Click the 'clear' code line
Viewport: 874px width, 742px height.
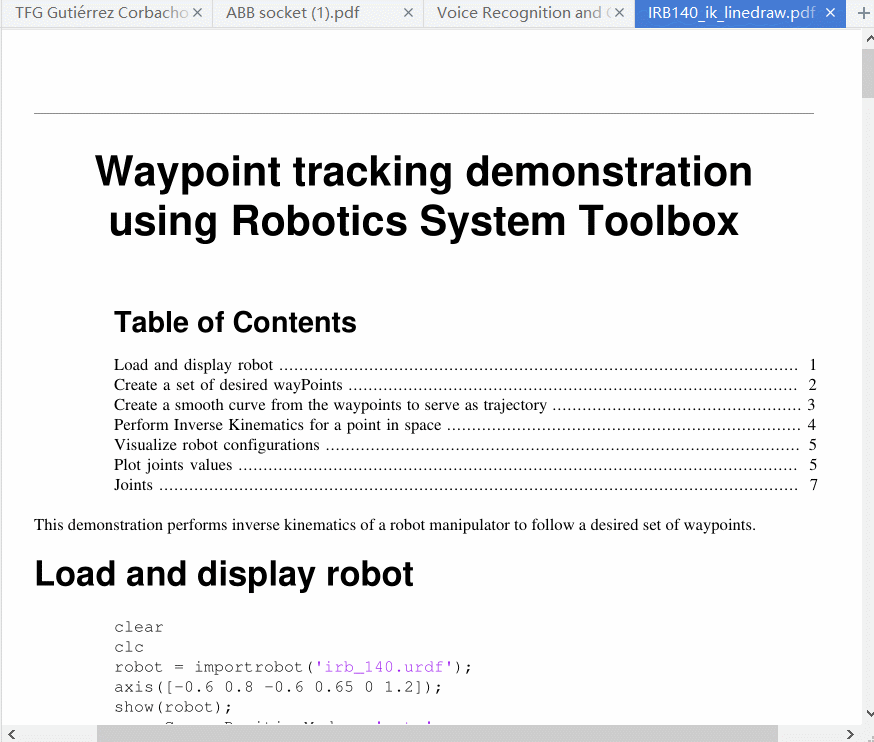pos(139,627)
